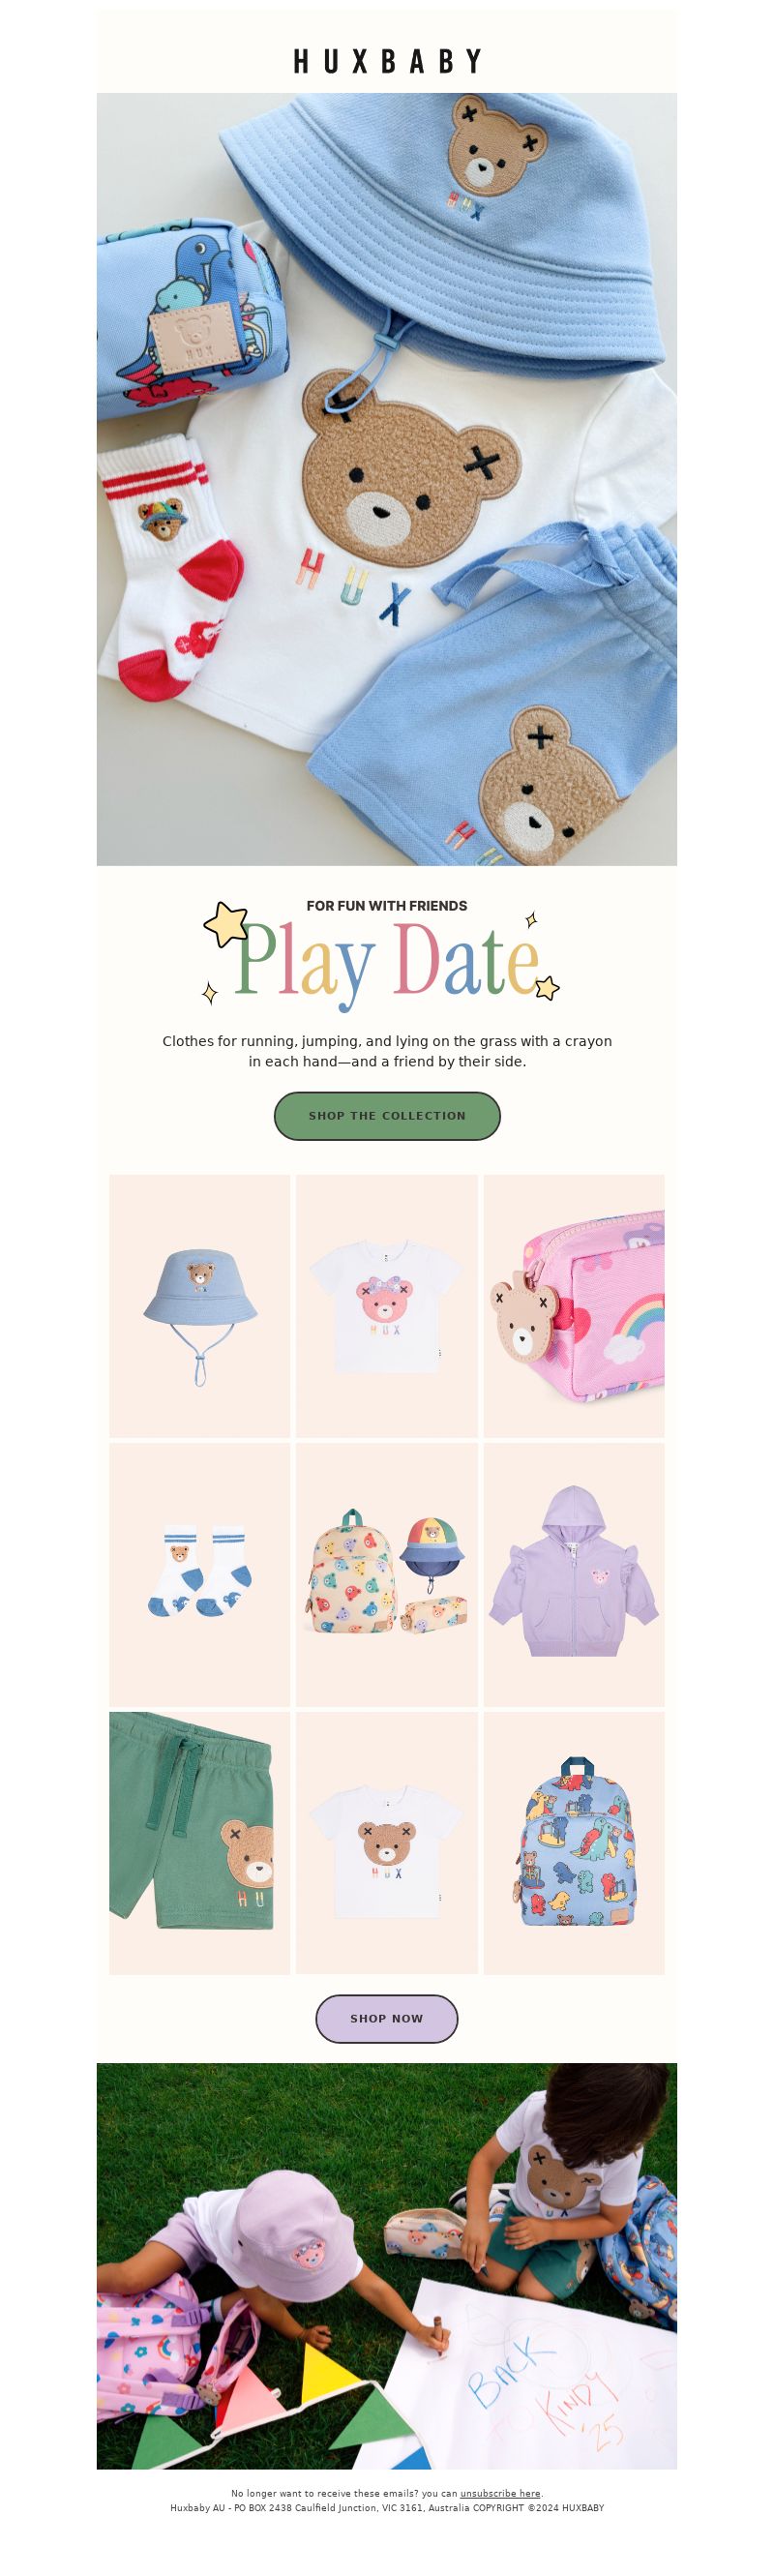Click the HUXBABY logo header
Viewport: 774px width, 2576px height.
coord(387,62)
